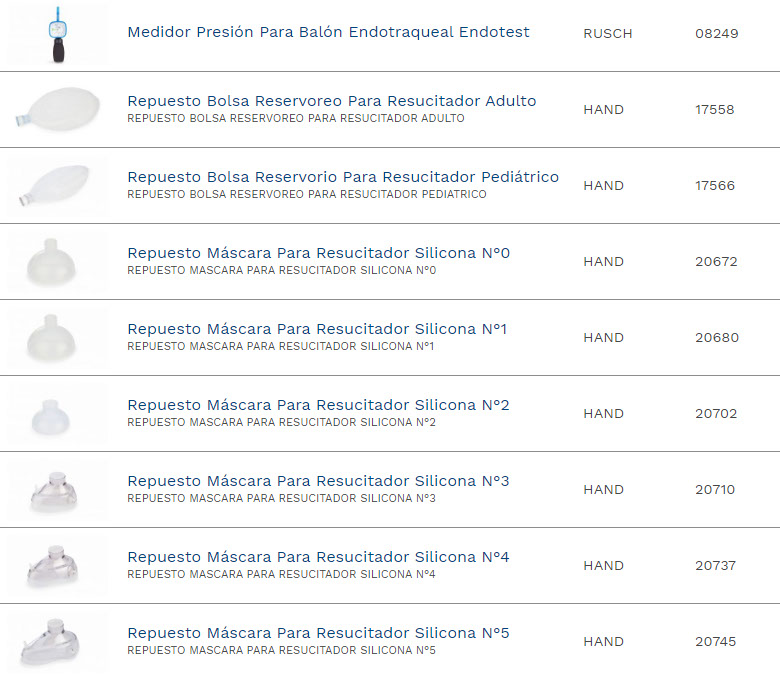Open Repuesto Máscara Resucitador Silicona N°3 link
This screenshot has height=675, width=780.
tap(318, 481)
